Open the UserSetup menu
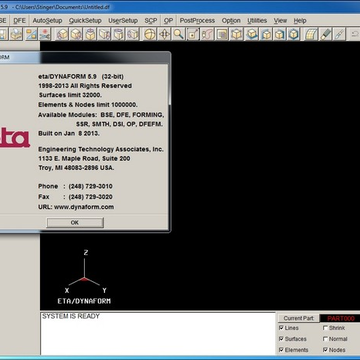Screen dimensions: 360x360 point(123,21)
